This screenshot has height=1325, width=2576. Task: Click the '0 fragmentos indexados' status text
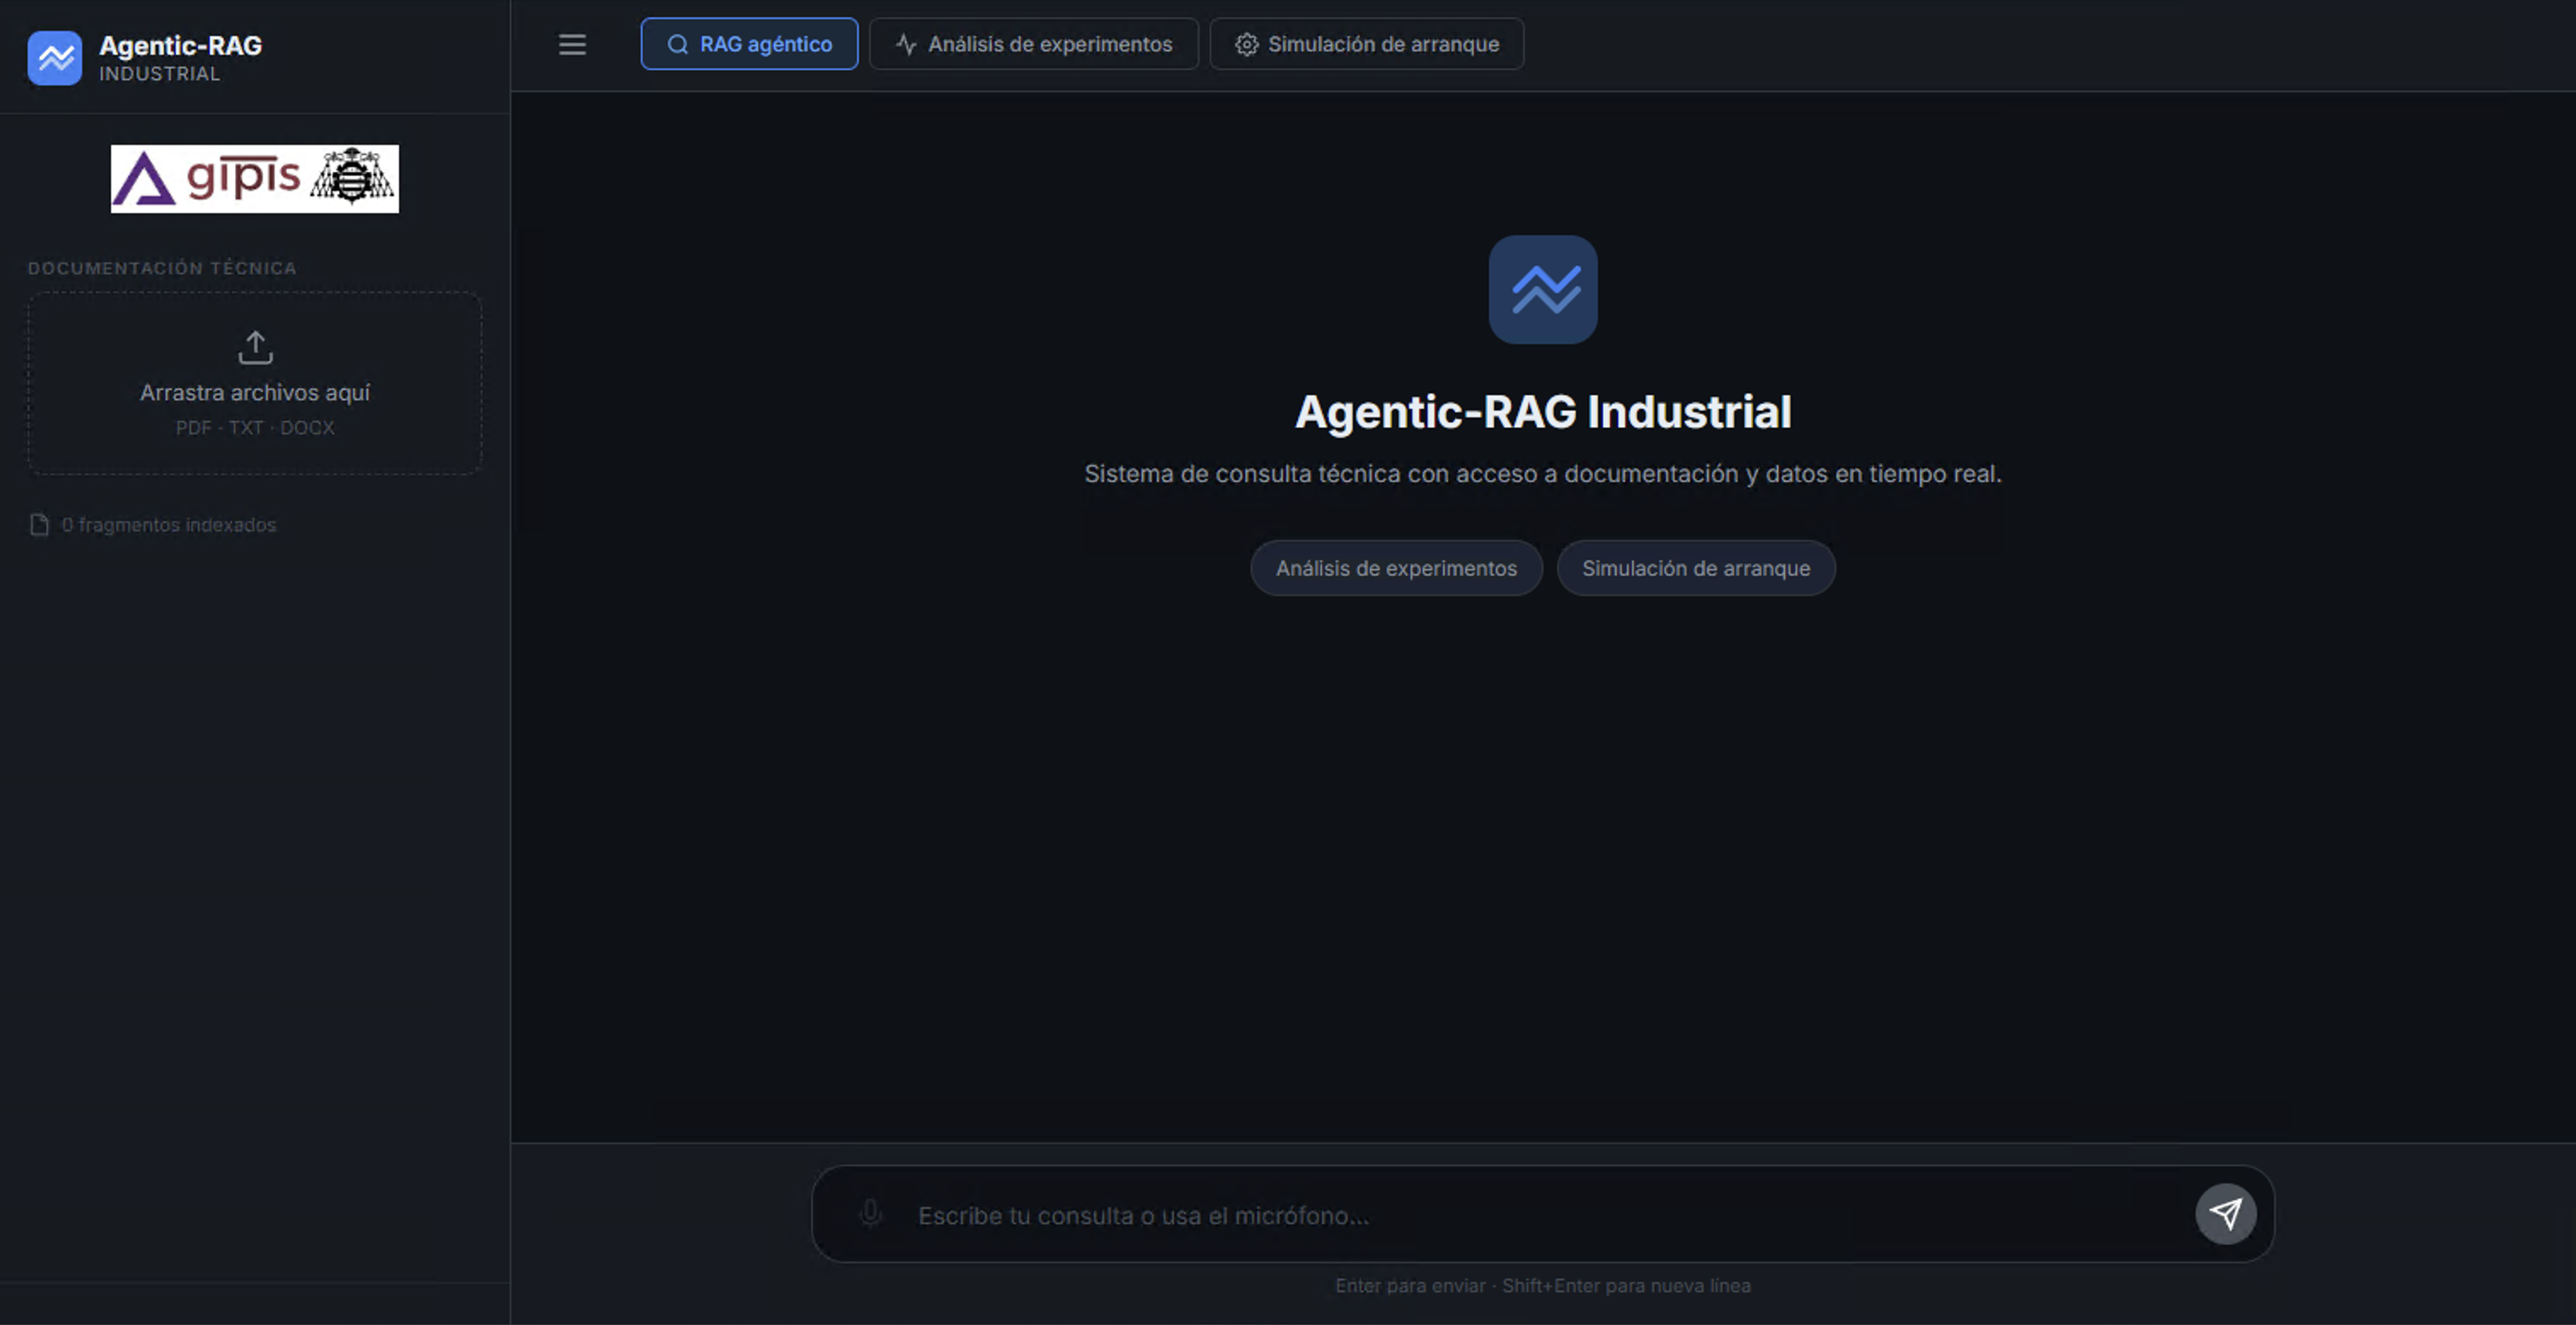coord(169,525)
